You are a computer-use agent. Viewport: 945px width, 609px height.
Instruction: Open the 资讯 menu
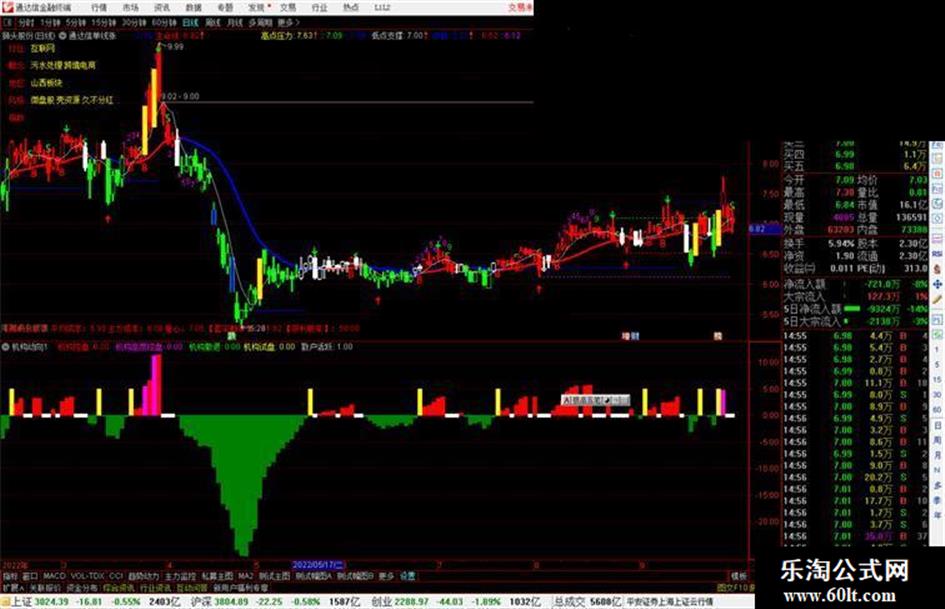pyautogui.click(x=162, y=8)
